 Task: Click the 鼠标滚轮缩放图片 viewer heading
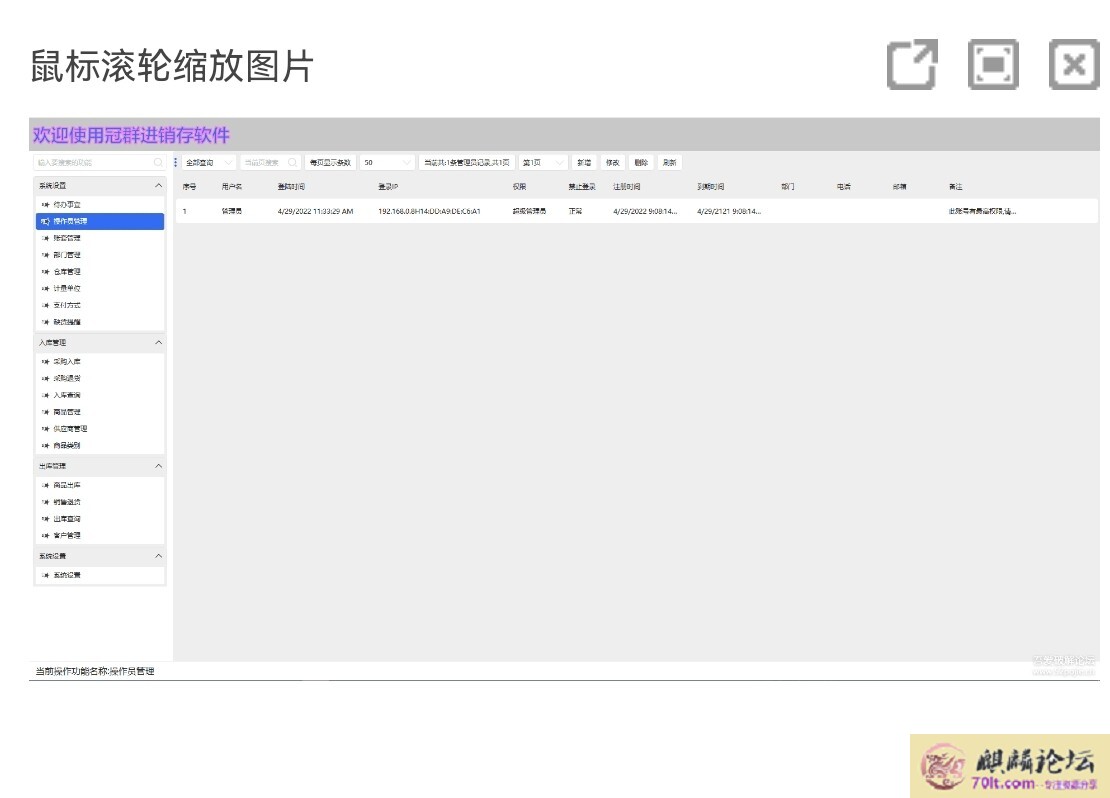coord(172,66)
